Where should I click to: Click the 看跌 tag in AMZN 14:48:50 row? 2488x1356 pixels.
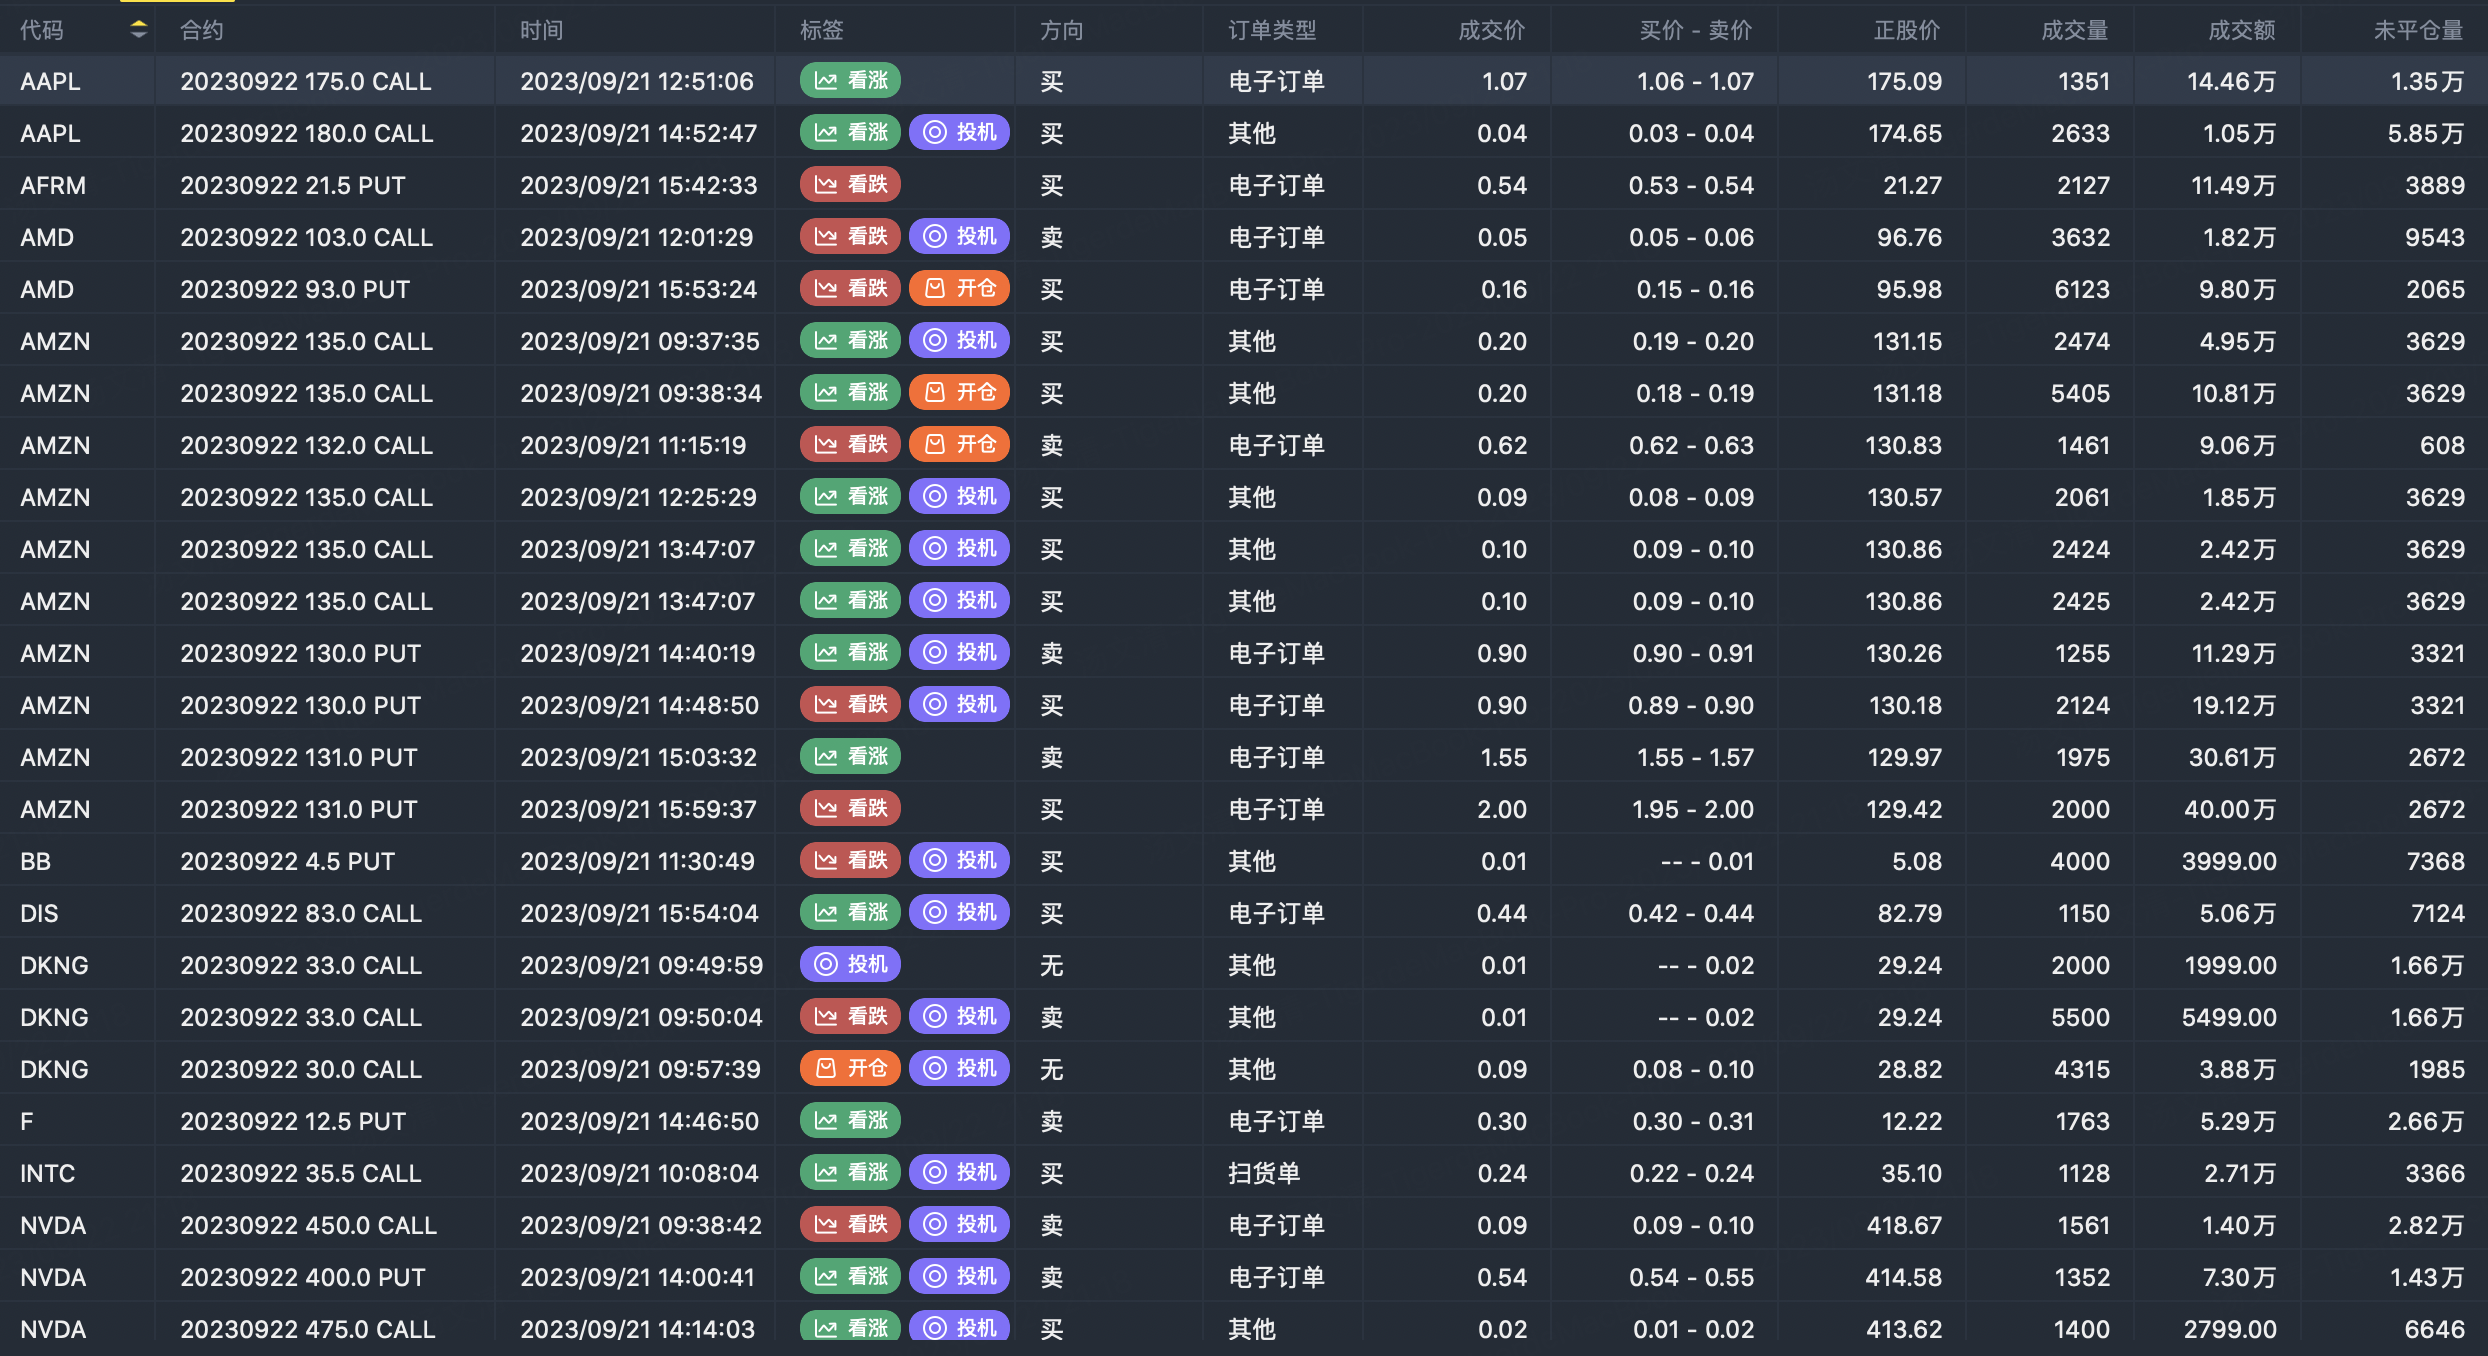click(x=850, y=705)
